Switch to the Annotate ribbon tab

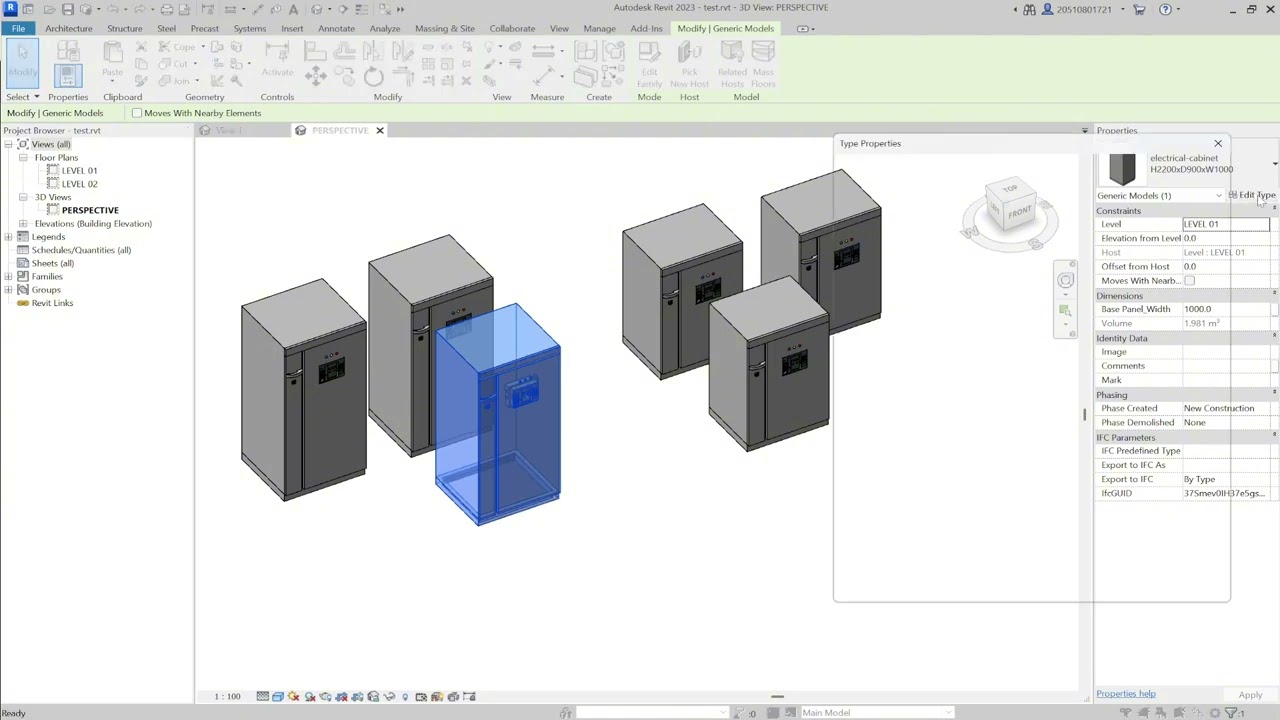[336, 28]
